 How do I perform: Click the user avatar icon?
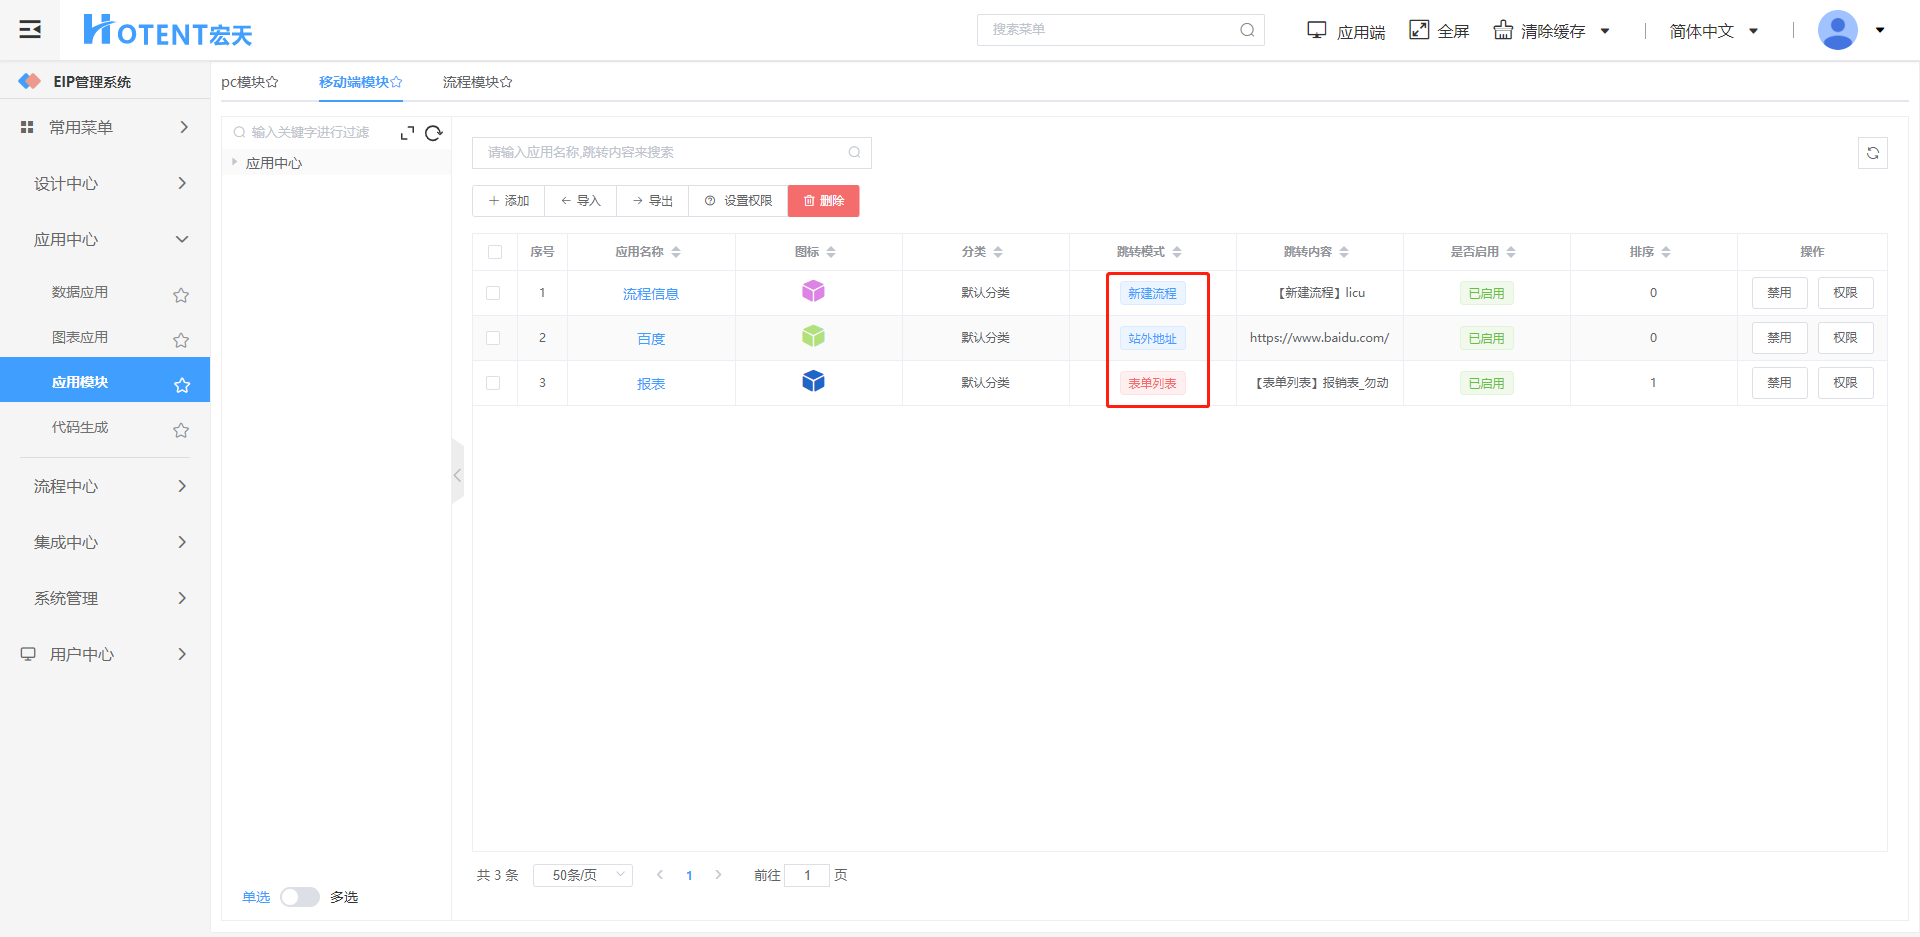click(x=1837, y=30)
